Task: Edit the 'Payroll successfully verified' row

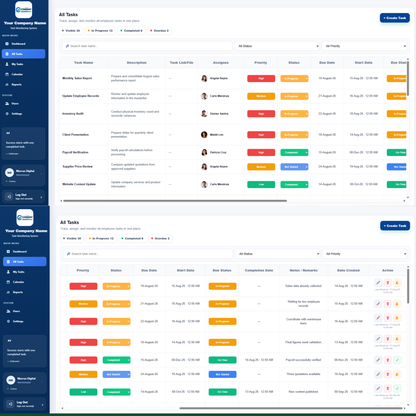Action: click(378, 360)
